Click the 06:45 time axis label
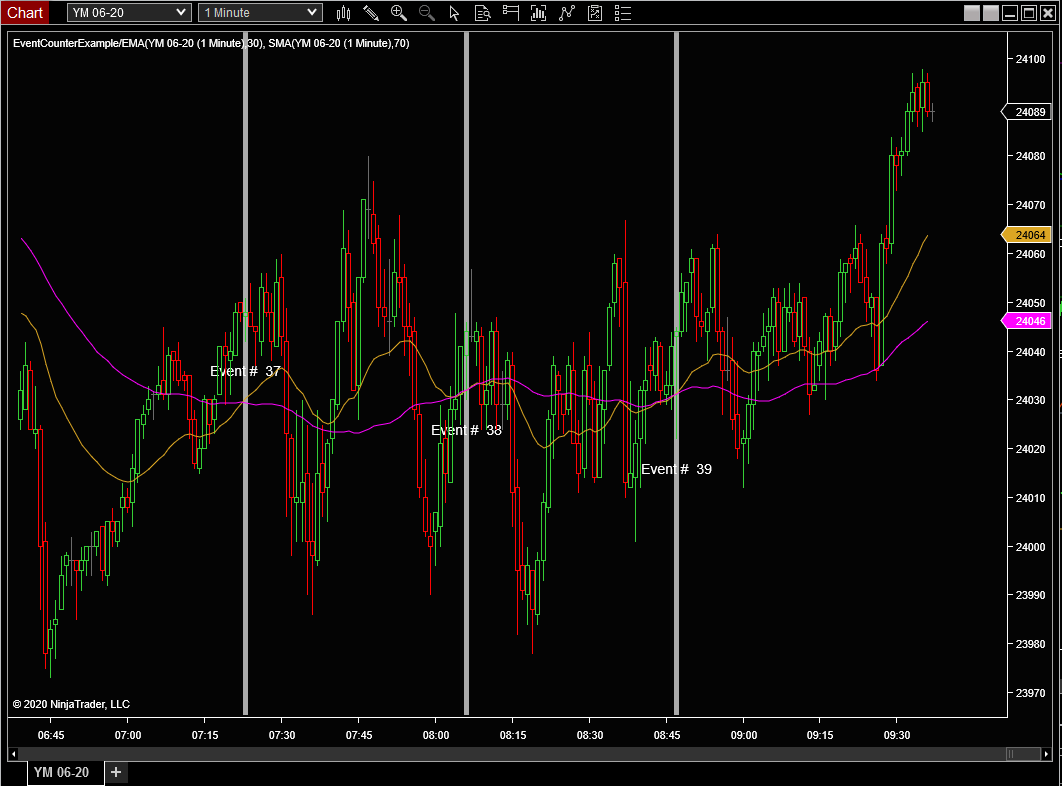The width and height of the screenshot is (1062, 786). (51, 735)
